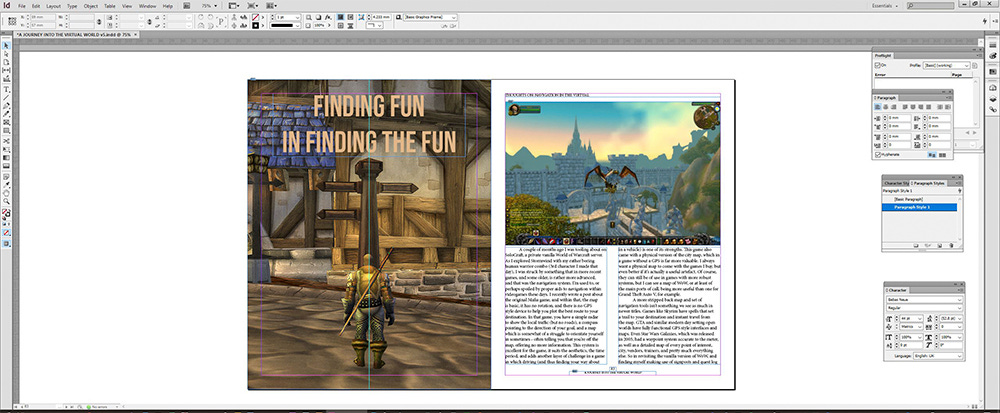Image resolution: width=1000 pixels, height=413 pixels.
Task: Select the Gradient Feather tool
Action: pyautogui.click(x=8, y=166)
